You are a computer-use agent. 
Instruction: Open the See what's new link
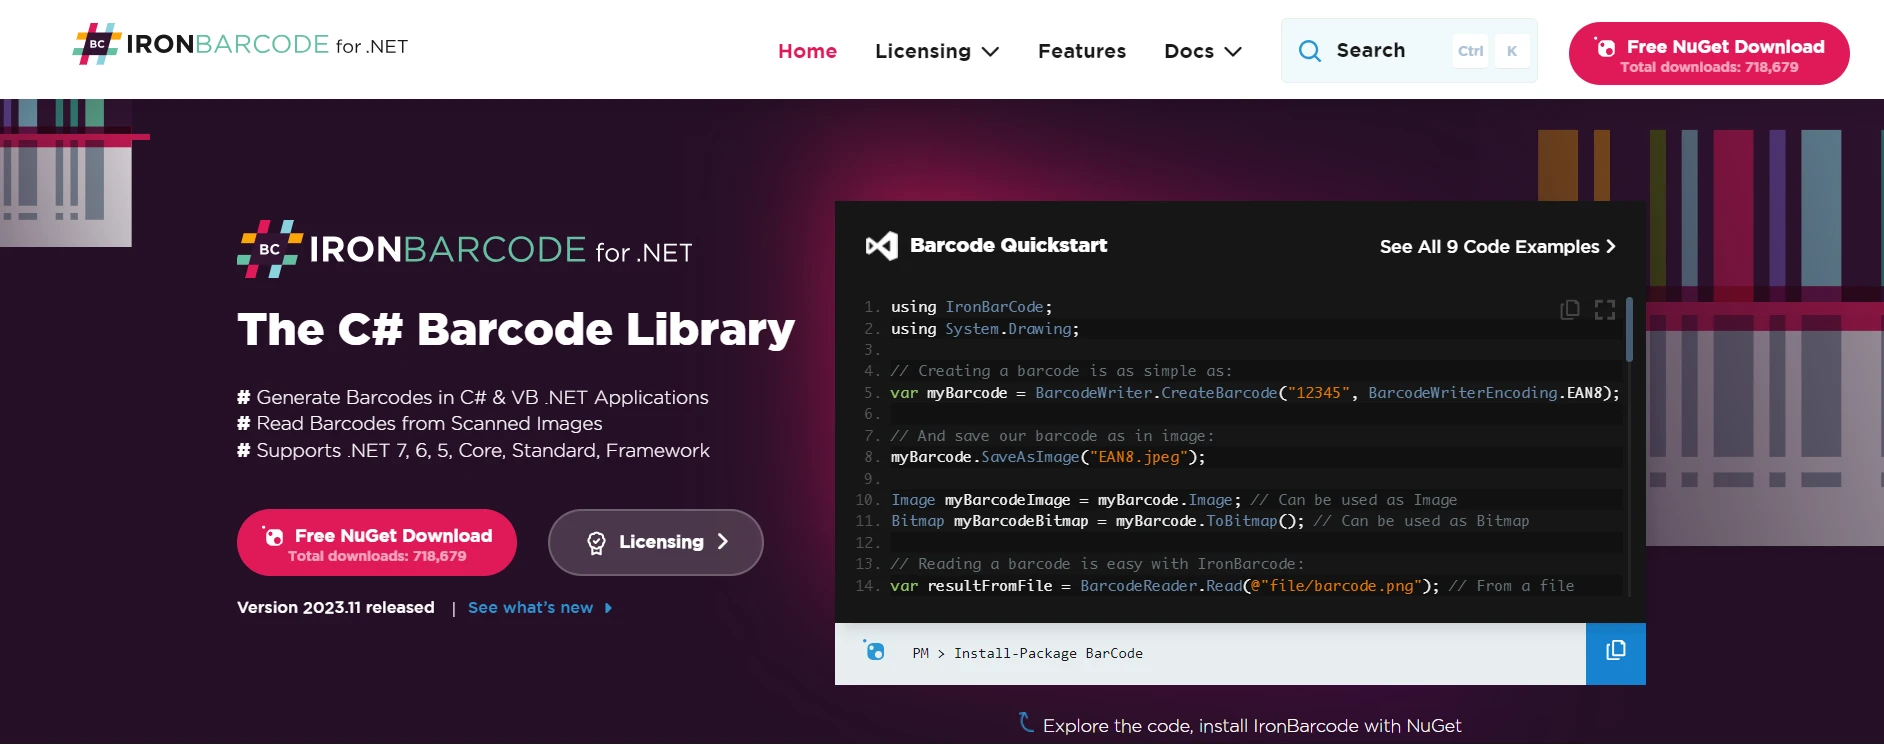pyautogui.click(x=540, y=608)
